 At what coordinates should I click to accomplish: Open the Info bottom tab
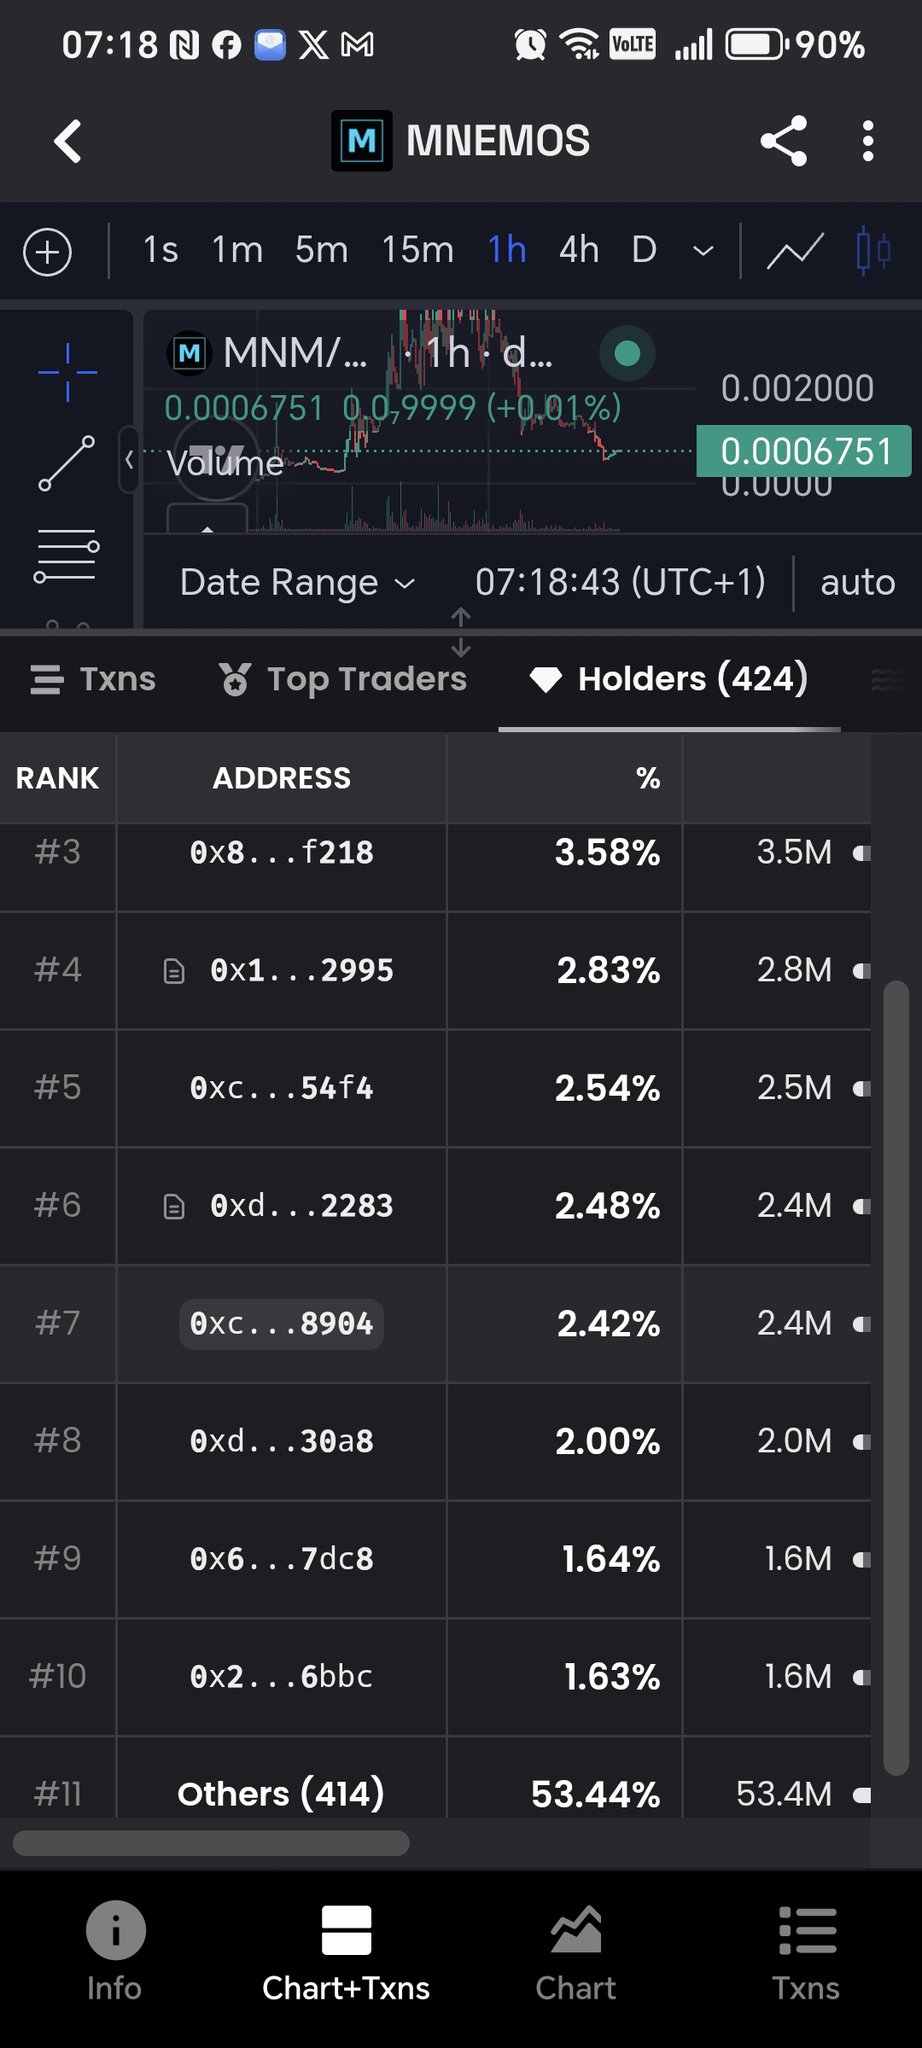(x=115, y=1951)
